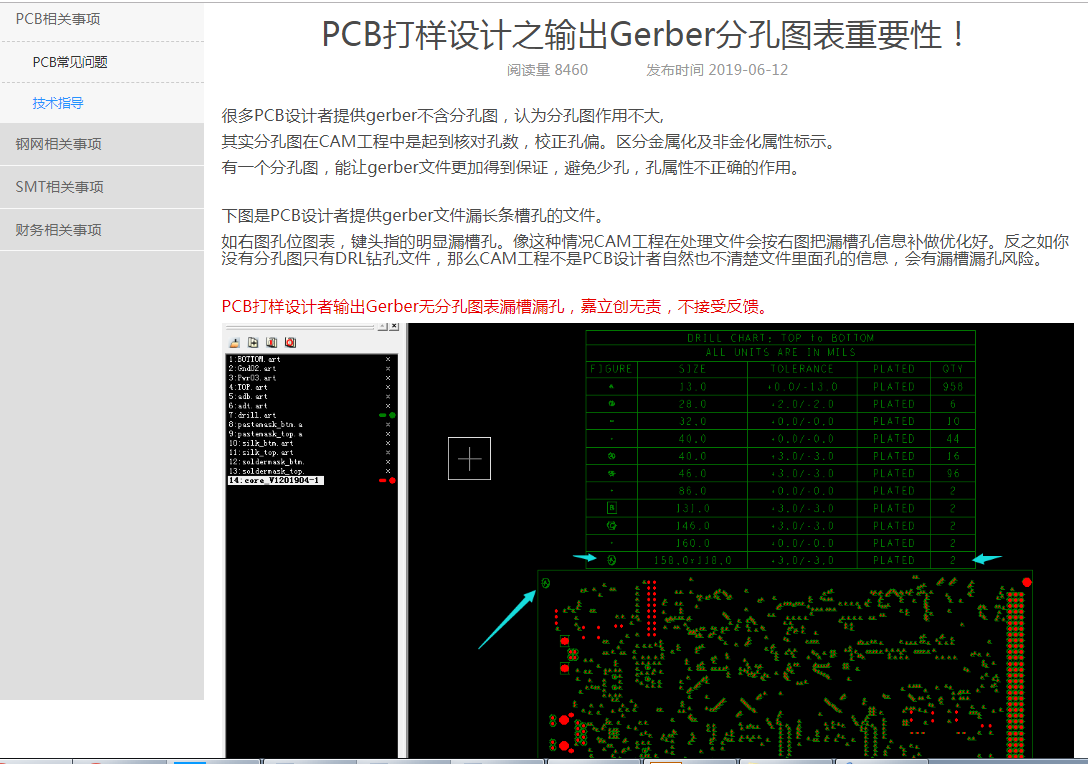Open the SMT相关事项 sidebar section

(x=102, y=187)
